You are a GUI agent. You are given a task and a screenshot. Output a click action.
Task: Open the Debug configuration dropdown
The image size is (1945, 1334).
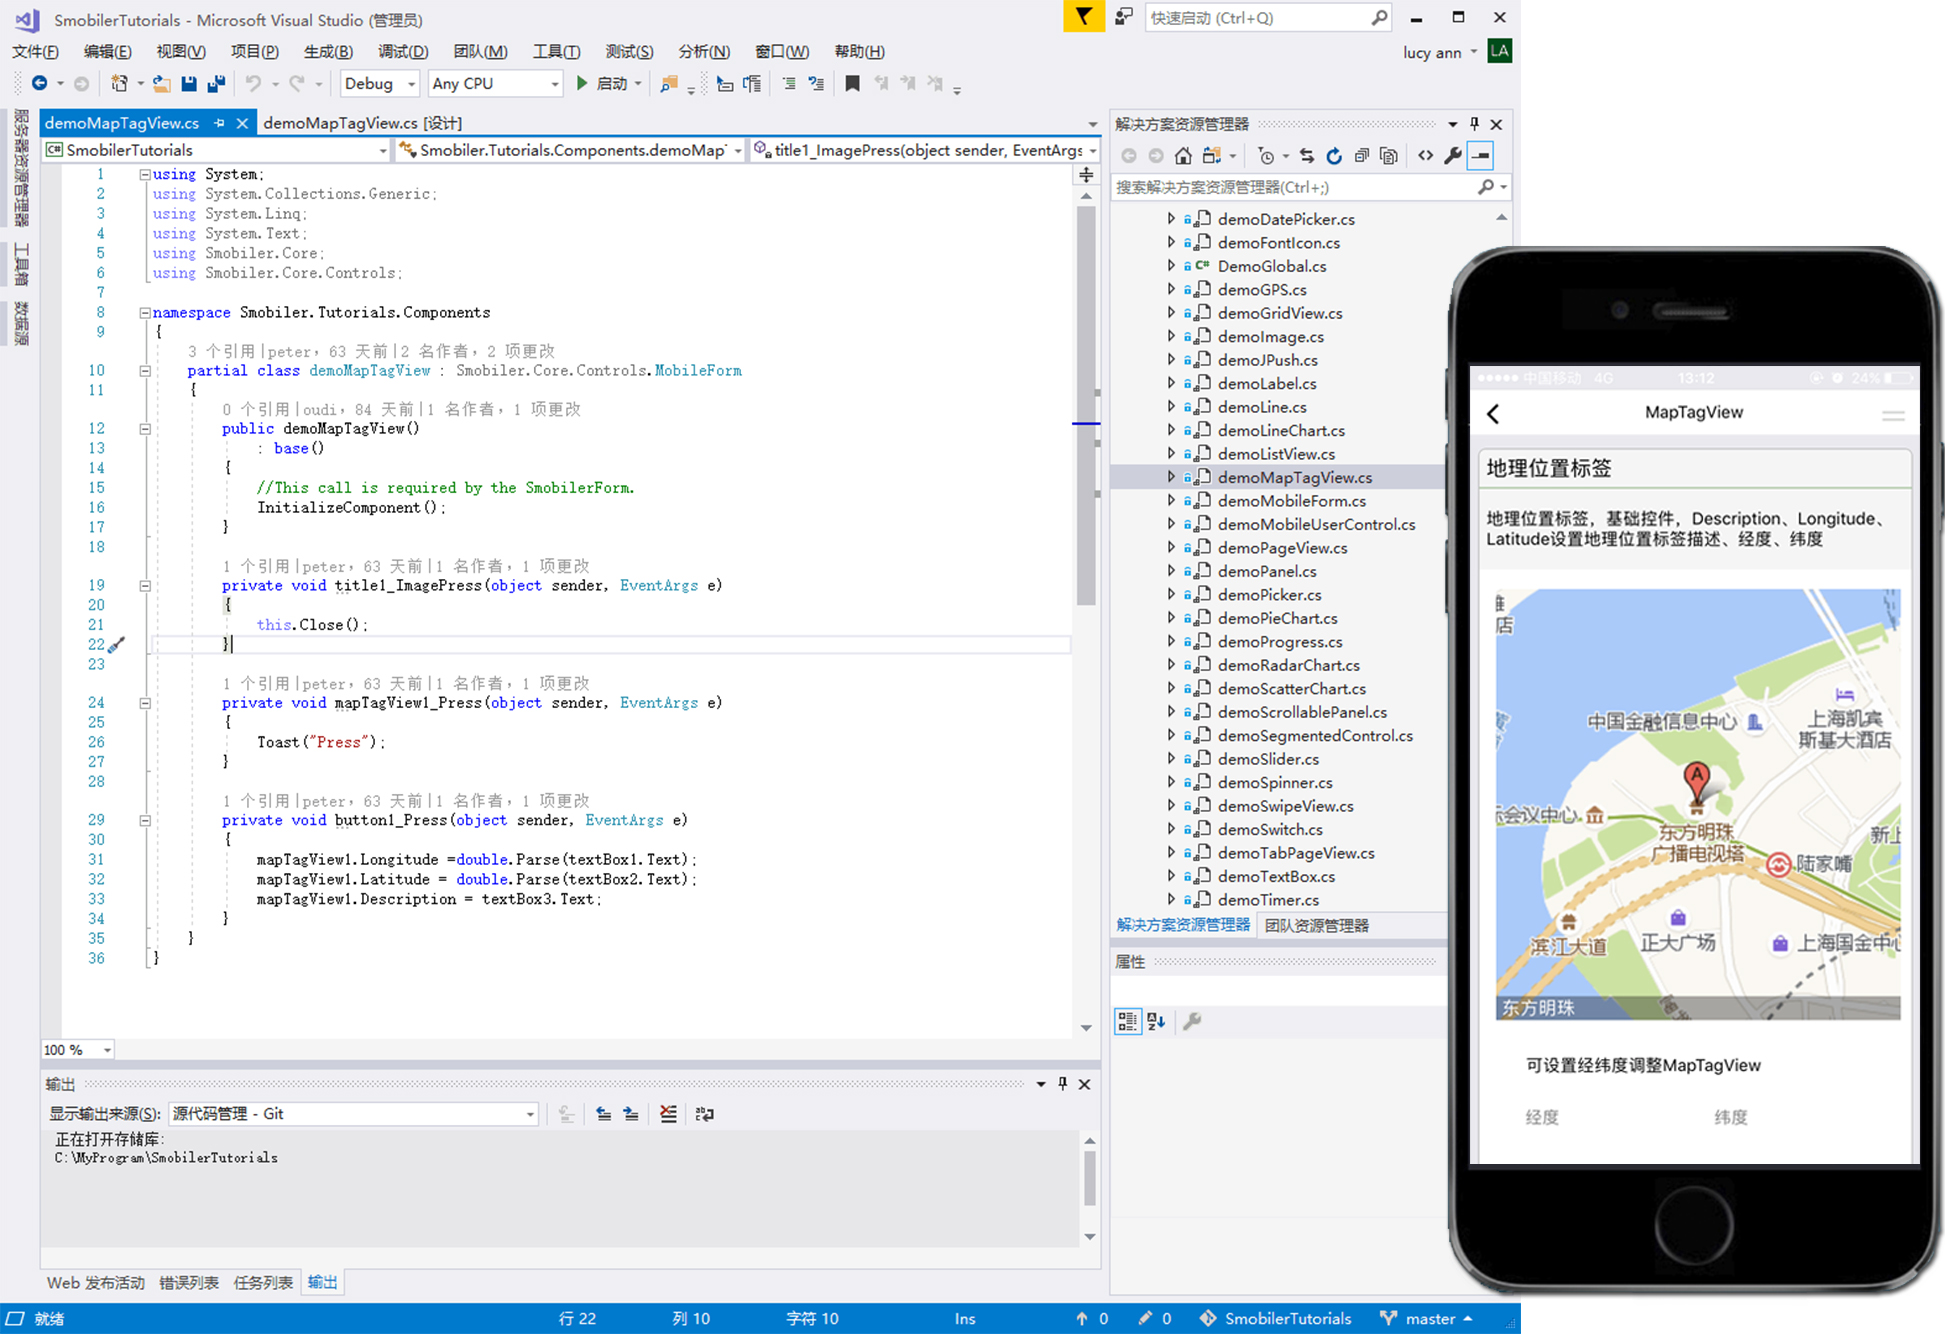click(379, 84)
